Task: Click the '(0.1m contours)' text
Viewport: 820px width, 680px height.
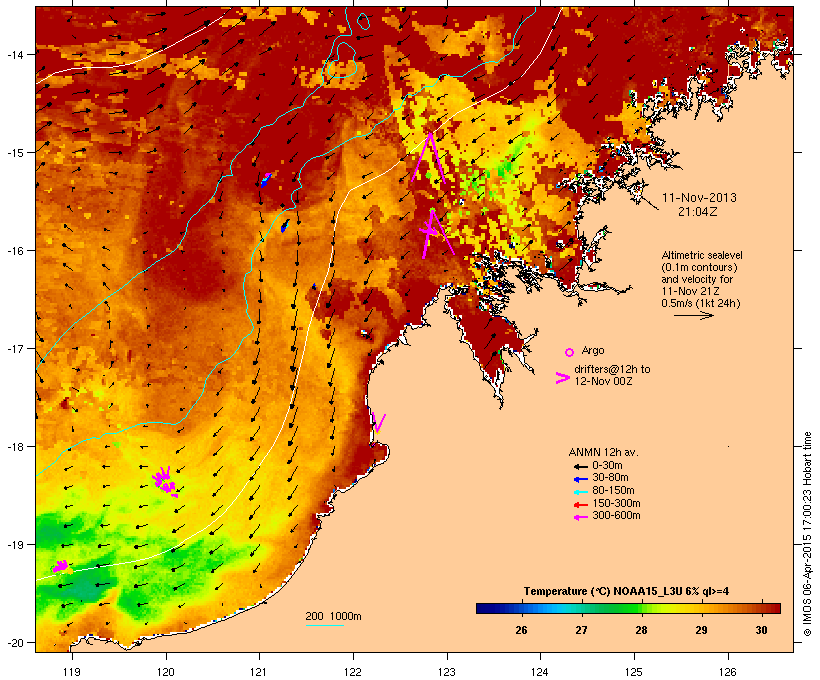Action: pyautogui.click(x=699, y=267)
